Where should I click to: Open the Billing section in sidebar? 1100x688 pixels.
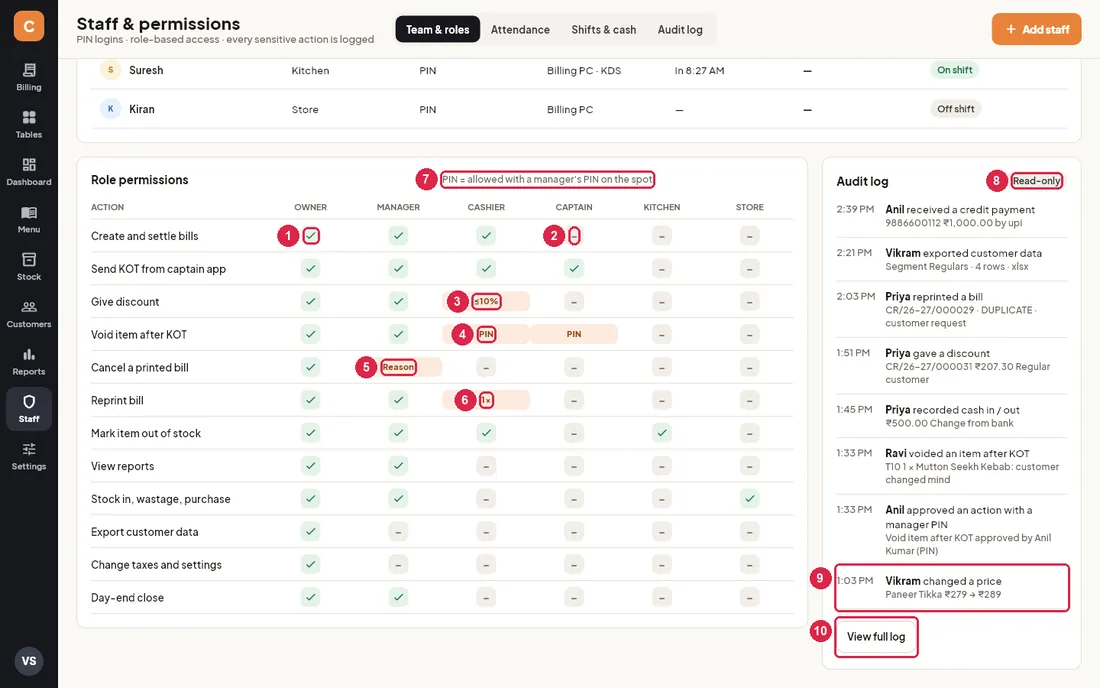[x=29, y=77]
